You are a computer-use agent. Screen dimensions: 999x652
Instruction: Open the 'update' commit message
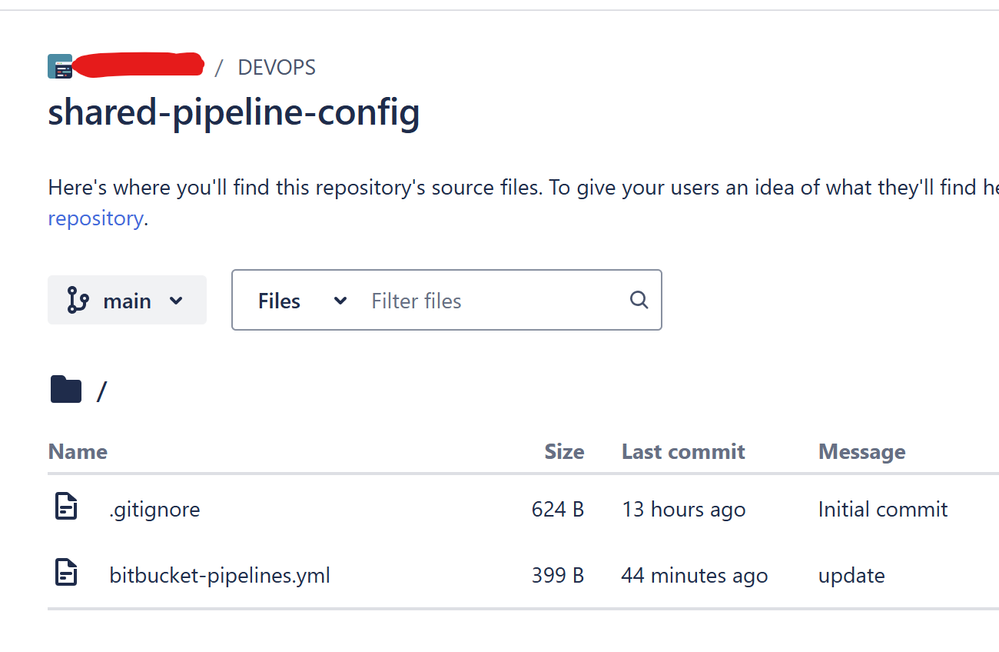[x=851, y=576]
